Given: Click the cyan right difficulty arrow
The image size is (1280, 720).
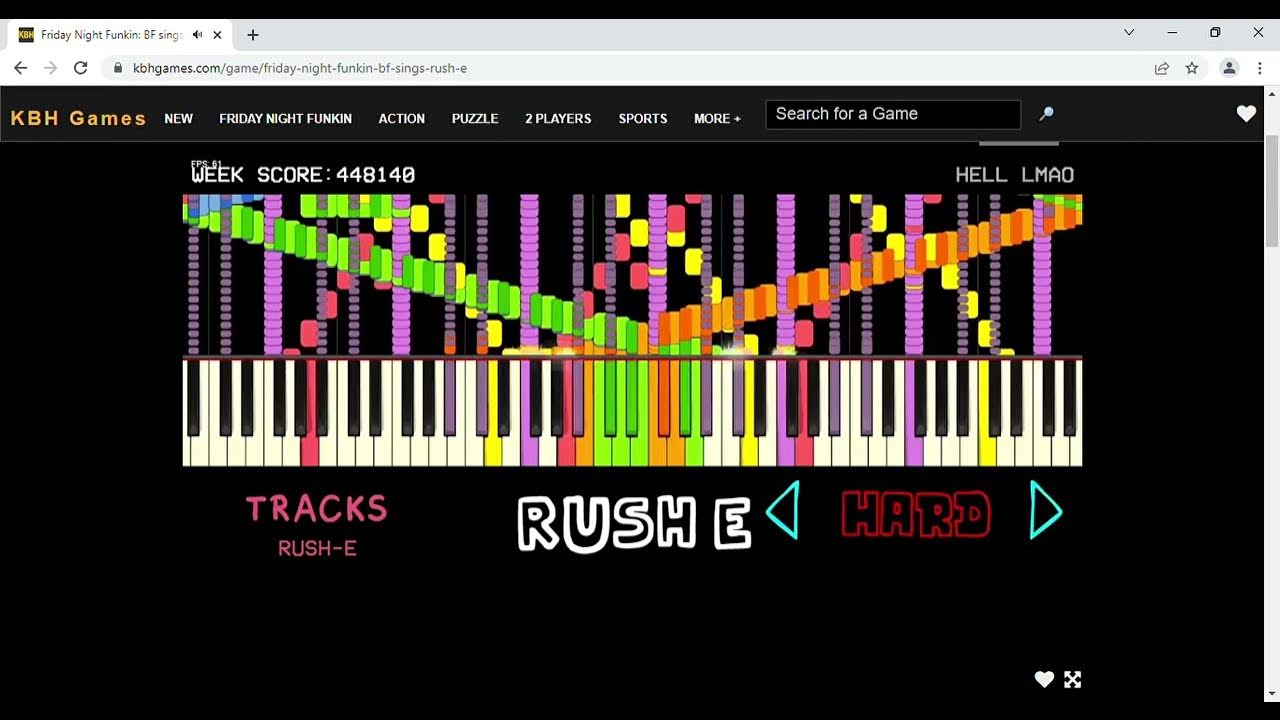Looking at the screenshot, I should (1045, 510).
